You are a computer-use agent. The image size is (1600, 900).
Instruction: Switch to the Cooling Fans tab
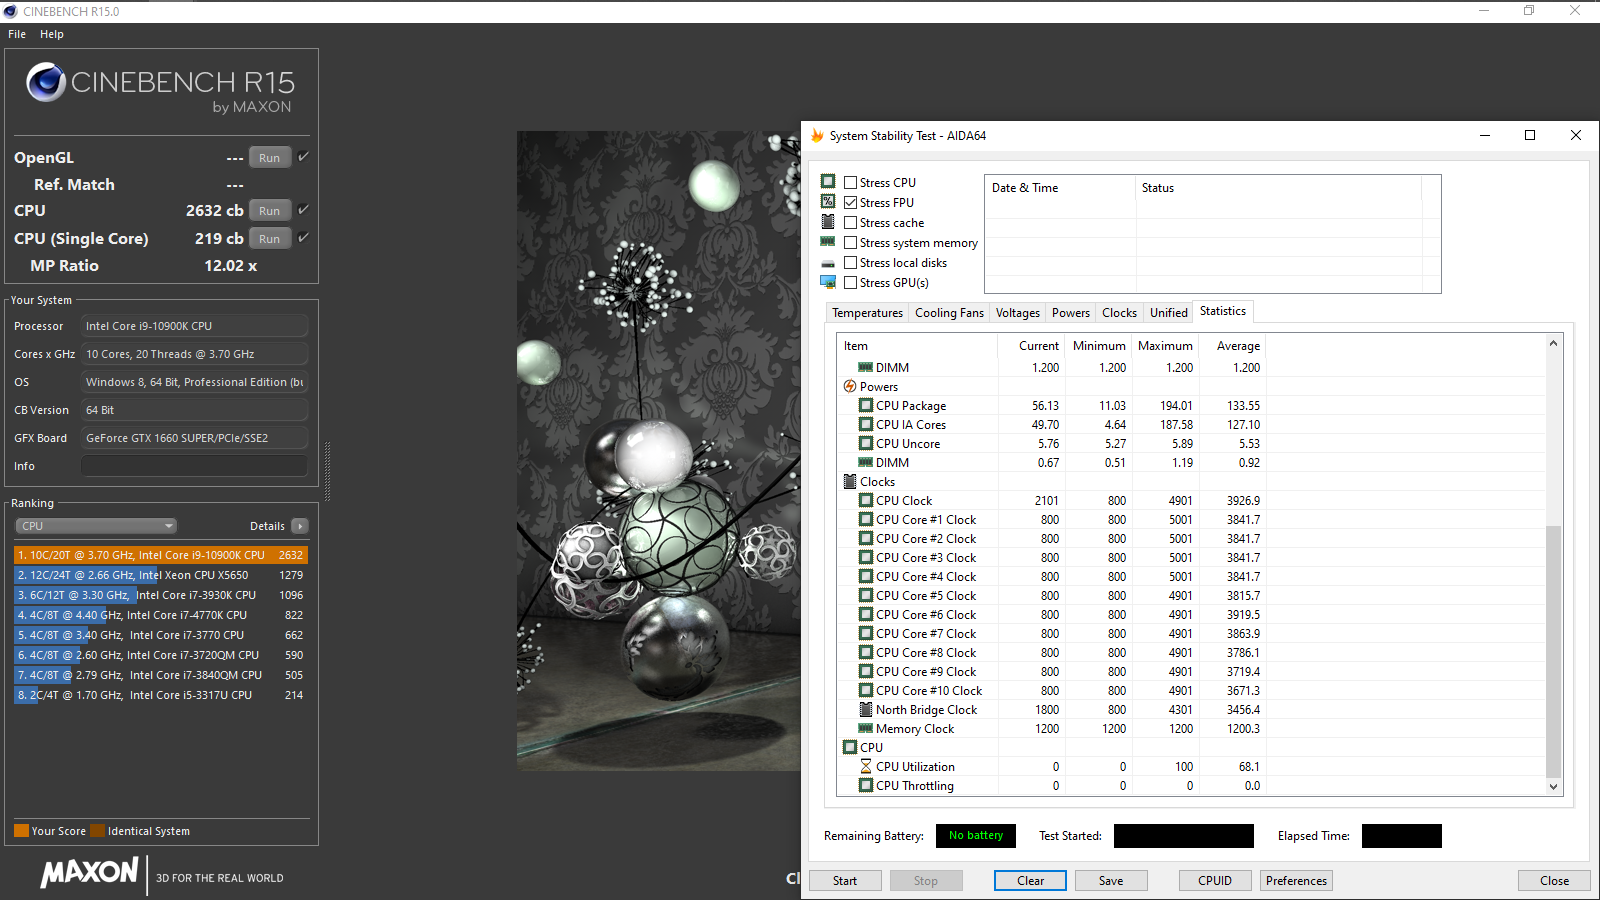click(949, 313)
